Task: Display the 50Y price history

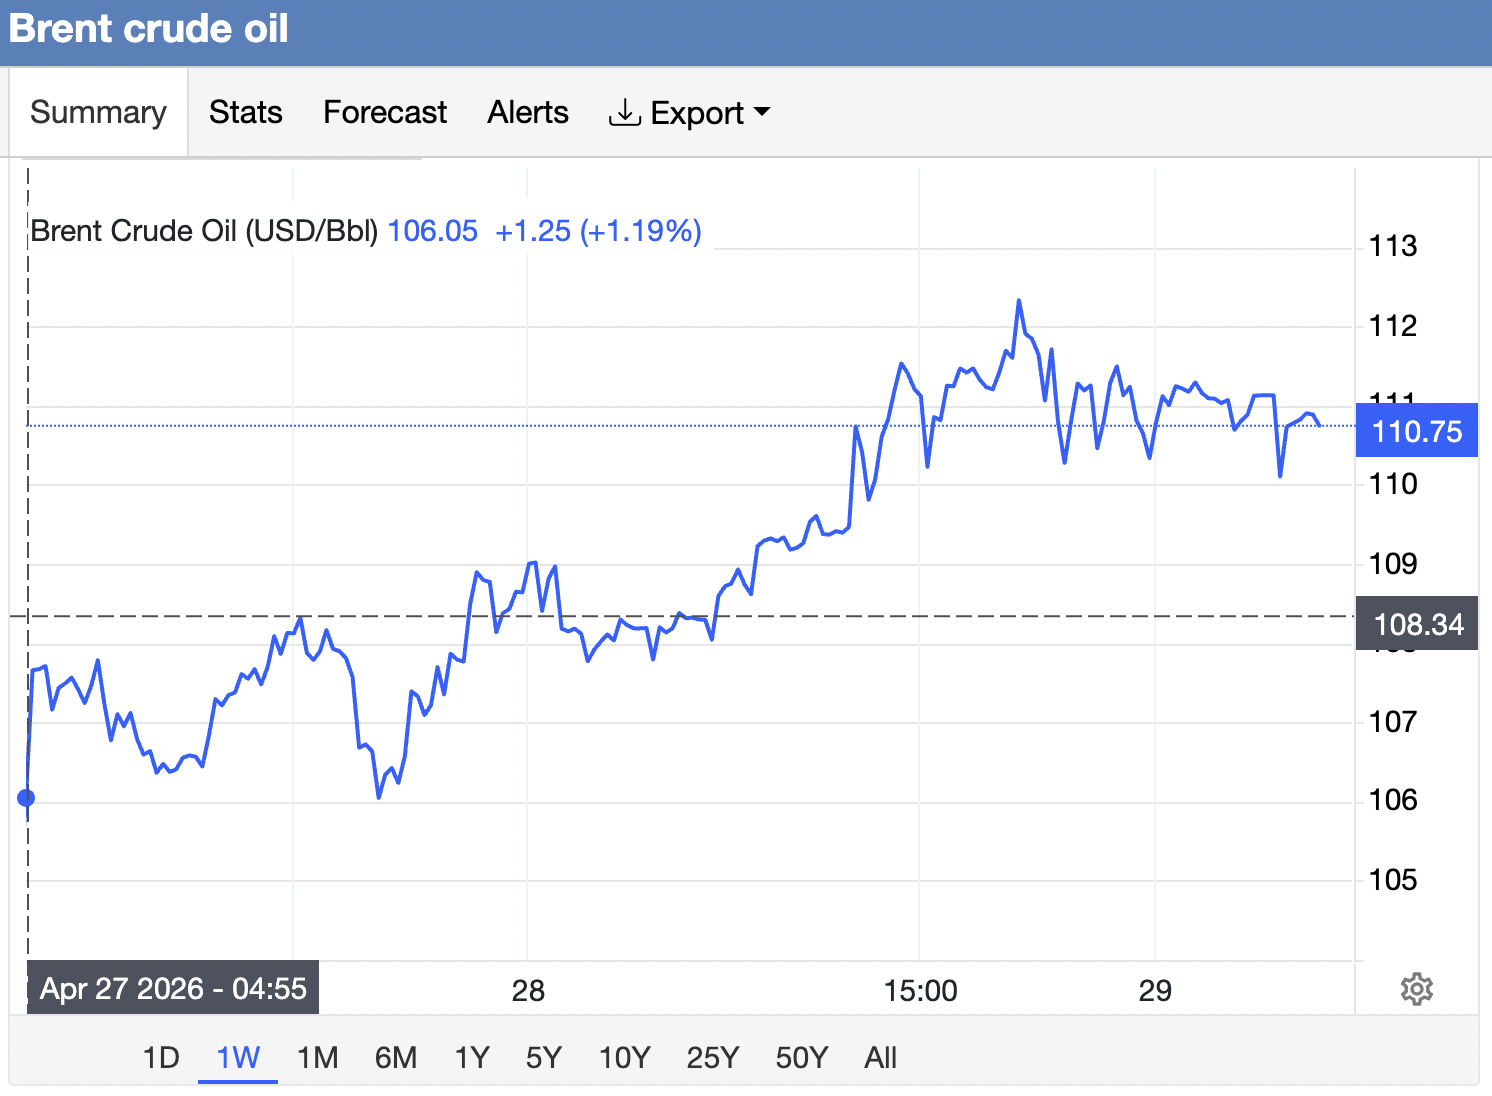Action: pos(802,1057)
